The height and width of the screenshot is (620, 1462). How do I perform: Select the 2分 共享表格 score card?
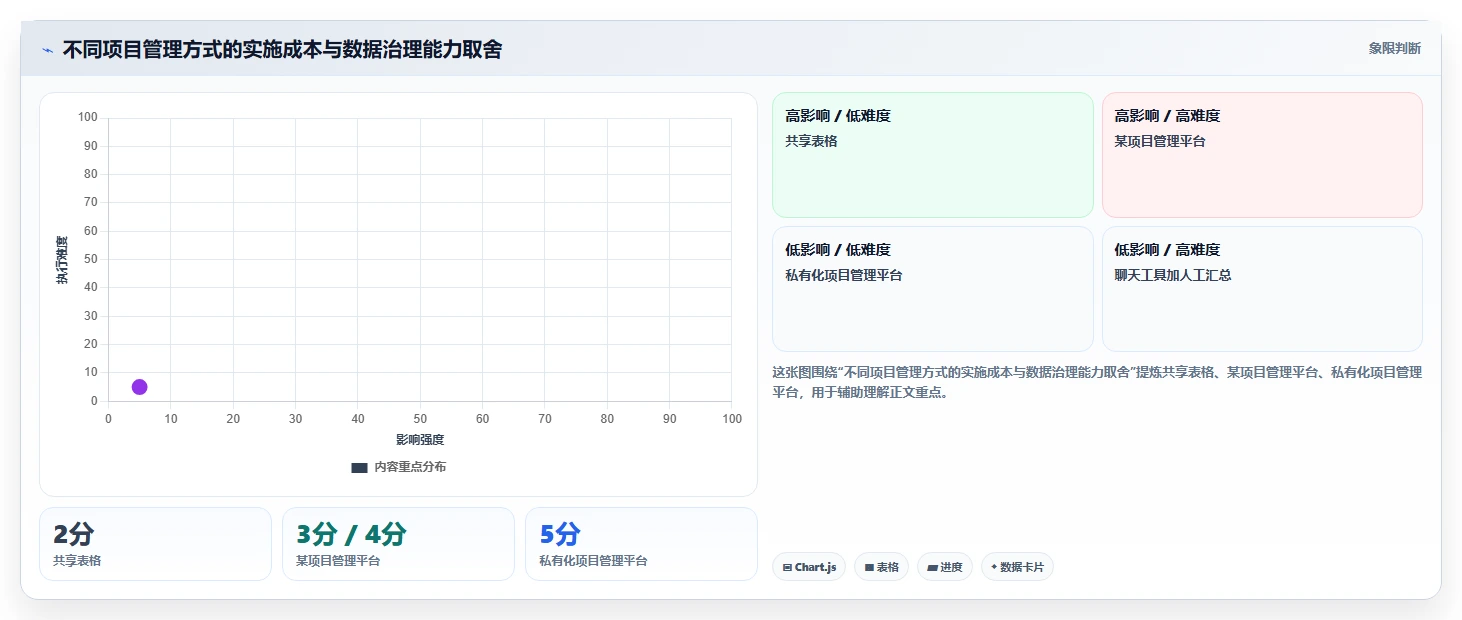pyautogui.click(x=155, y=544)
